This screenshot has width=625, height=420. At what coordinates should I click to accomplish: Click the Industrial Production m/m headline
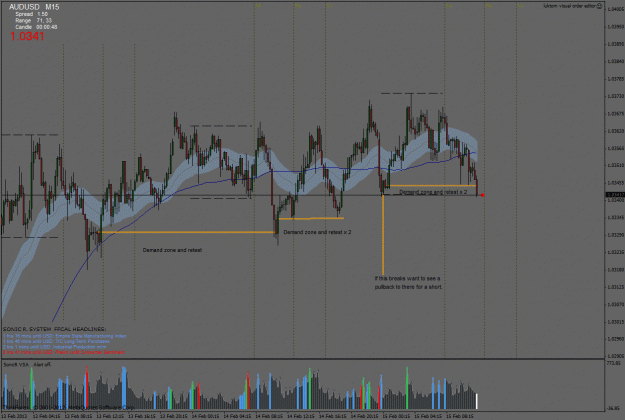[x=55, y=347]
